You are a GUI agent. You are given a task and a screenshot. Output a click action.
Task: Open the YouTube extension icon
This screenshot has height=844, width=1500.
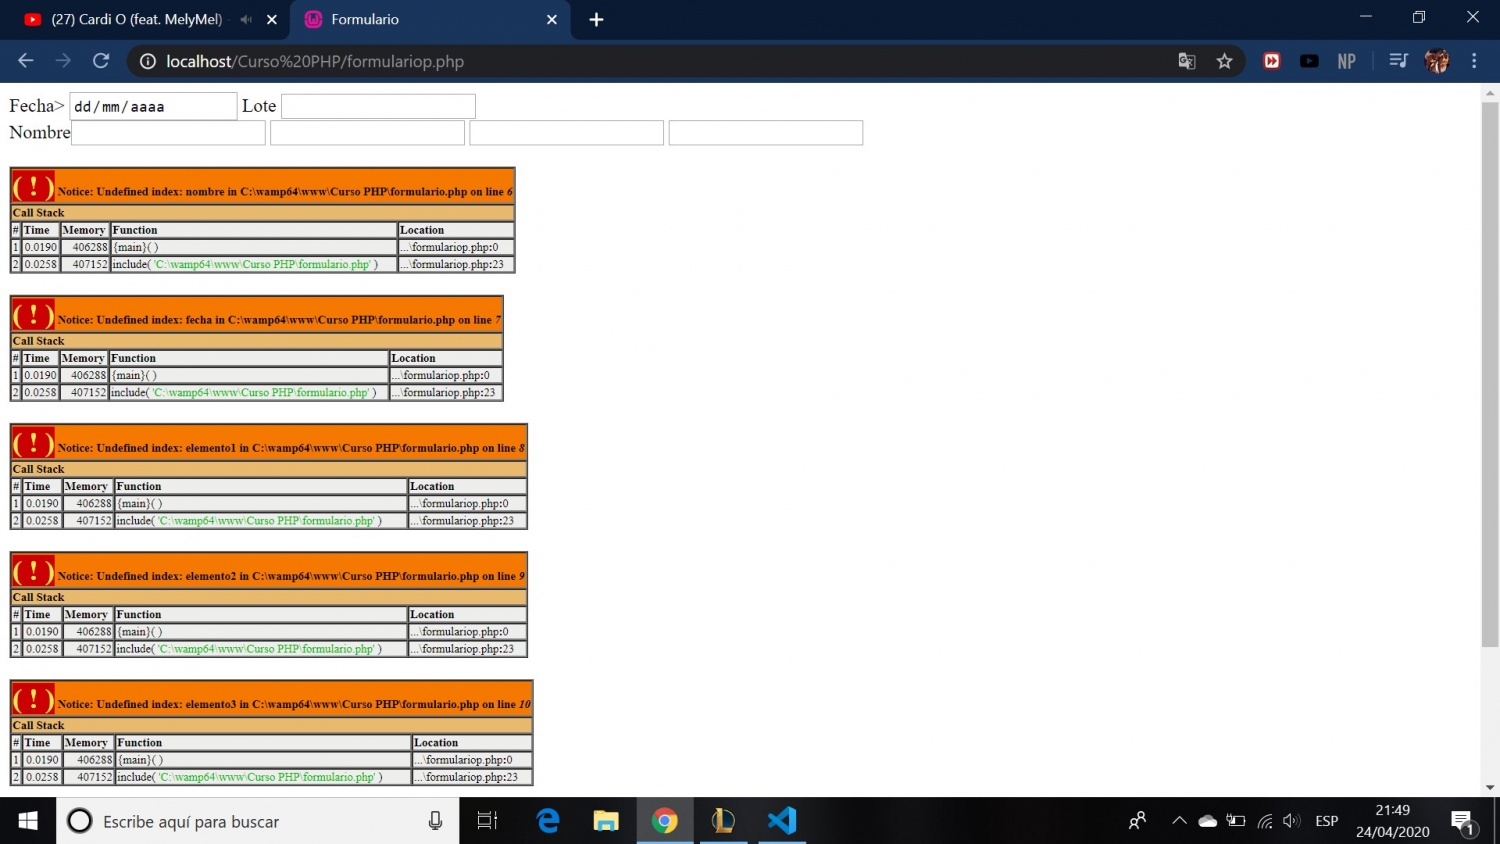pos(1309,61)
